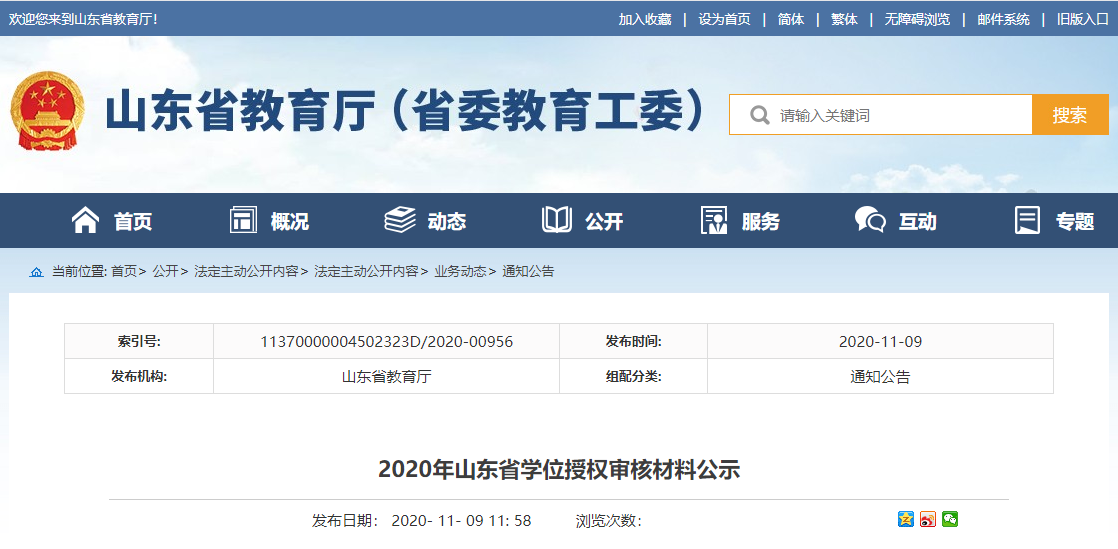The width and height of the screenshot is (1118, 549).
Task: Open the 邮件系统 link
Action: 1003,19
